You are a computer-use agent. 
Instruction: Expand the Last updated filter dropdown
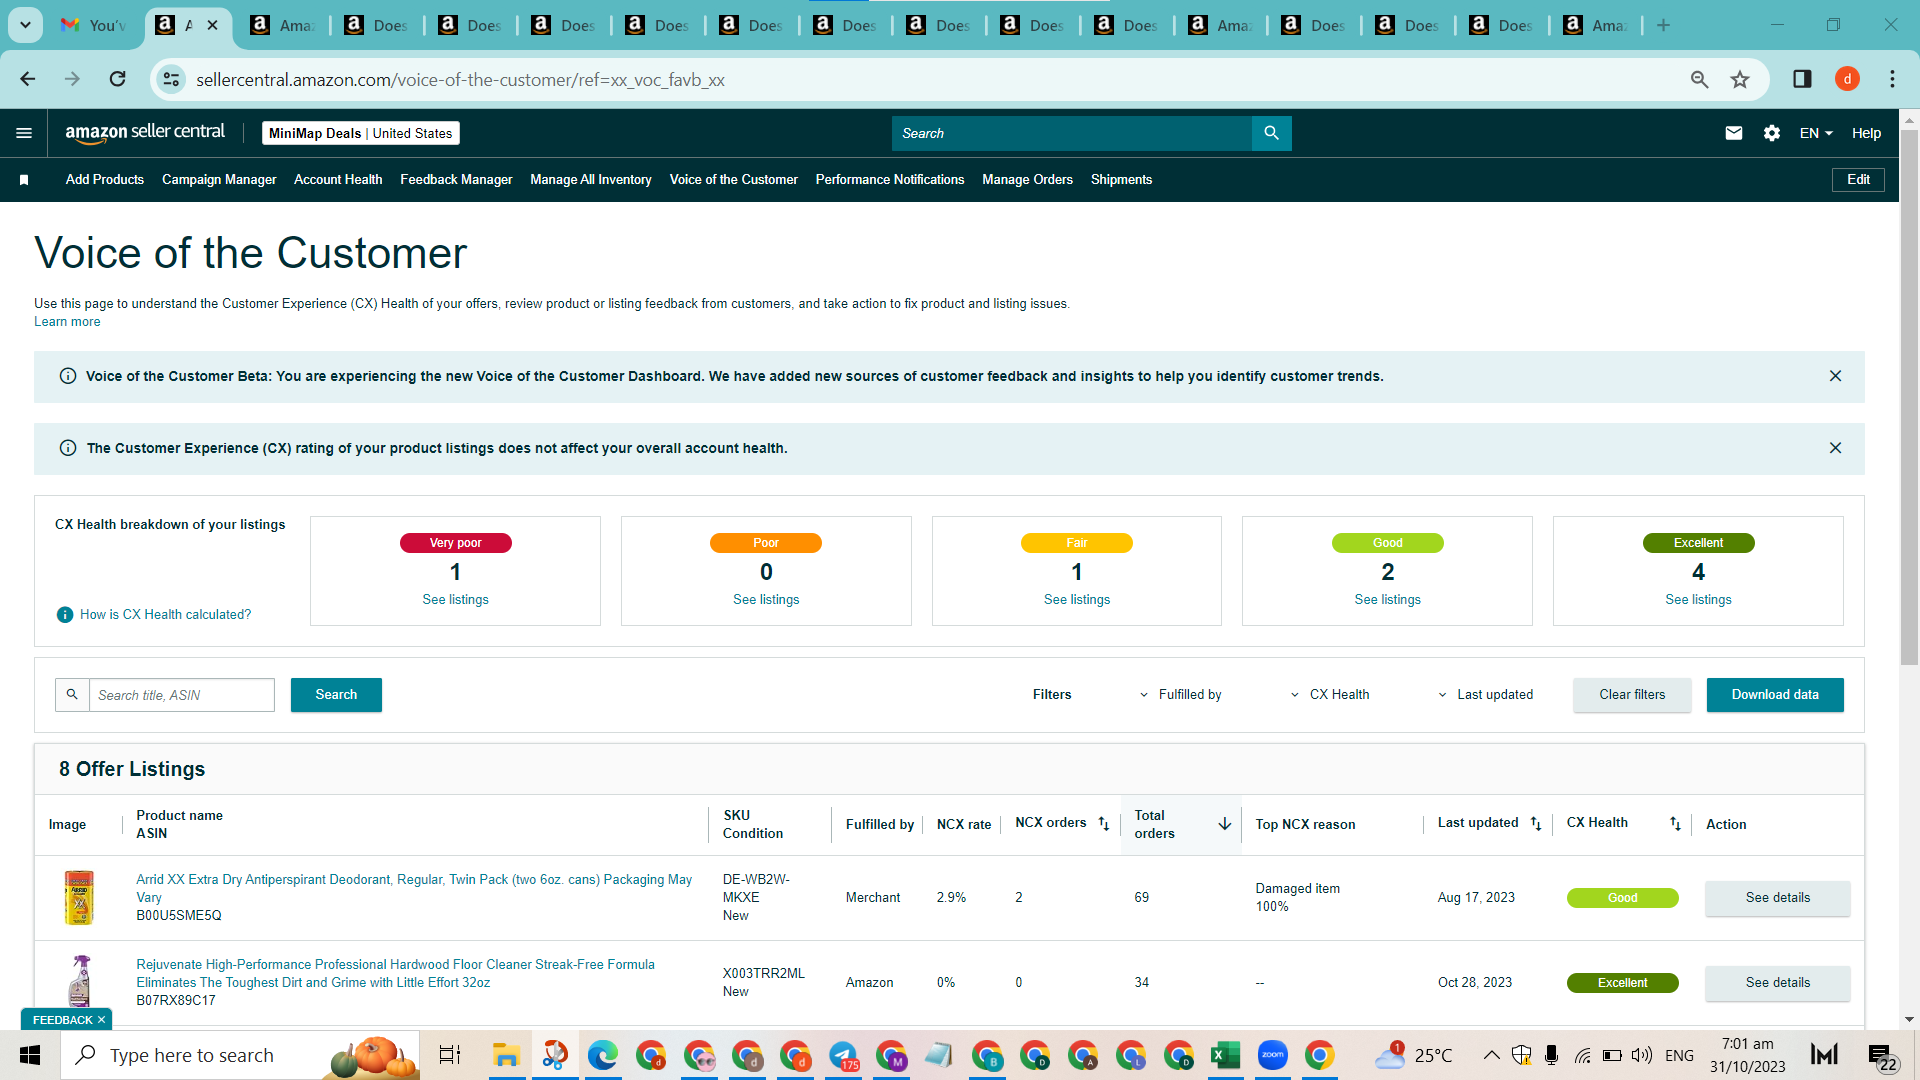[x=1485, y=695]
